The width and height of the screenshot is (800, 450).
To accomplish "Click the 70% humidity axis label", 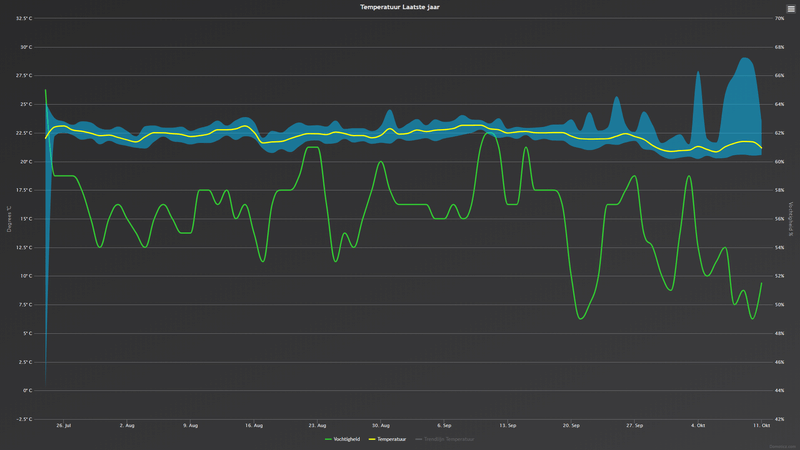I will click(x=780, y=18).
